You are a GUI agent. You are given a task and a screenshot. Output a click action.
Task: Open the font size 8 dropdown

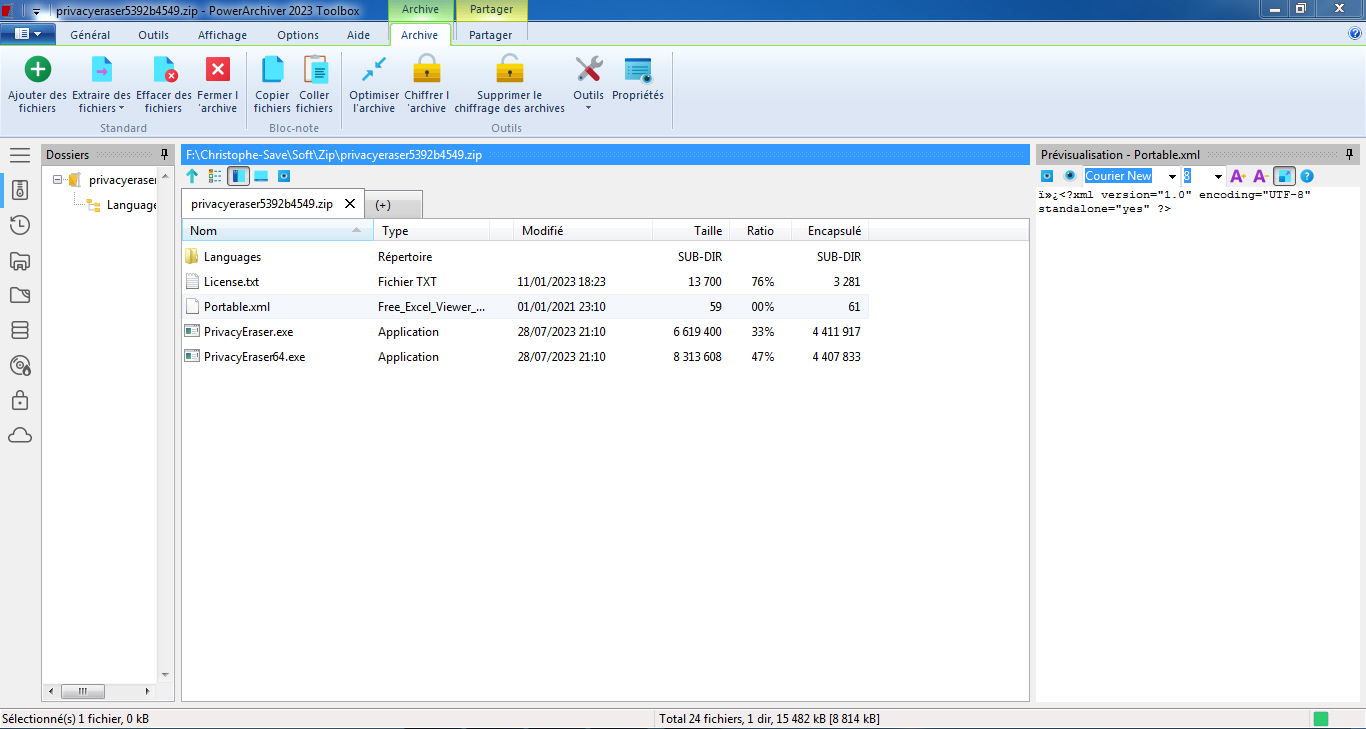(1218, 176)
